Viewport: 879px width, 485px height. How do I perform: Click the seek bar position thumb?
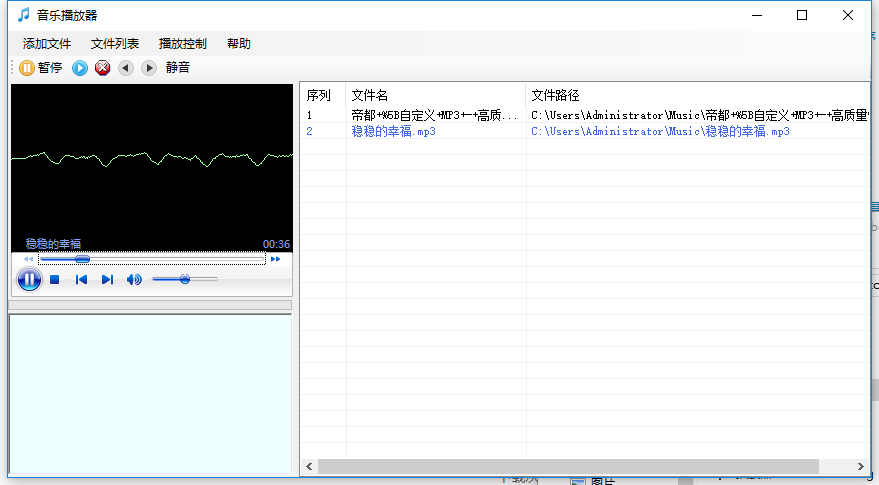[x=82, y=258]
